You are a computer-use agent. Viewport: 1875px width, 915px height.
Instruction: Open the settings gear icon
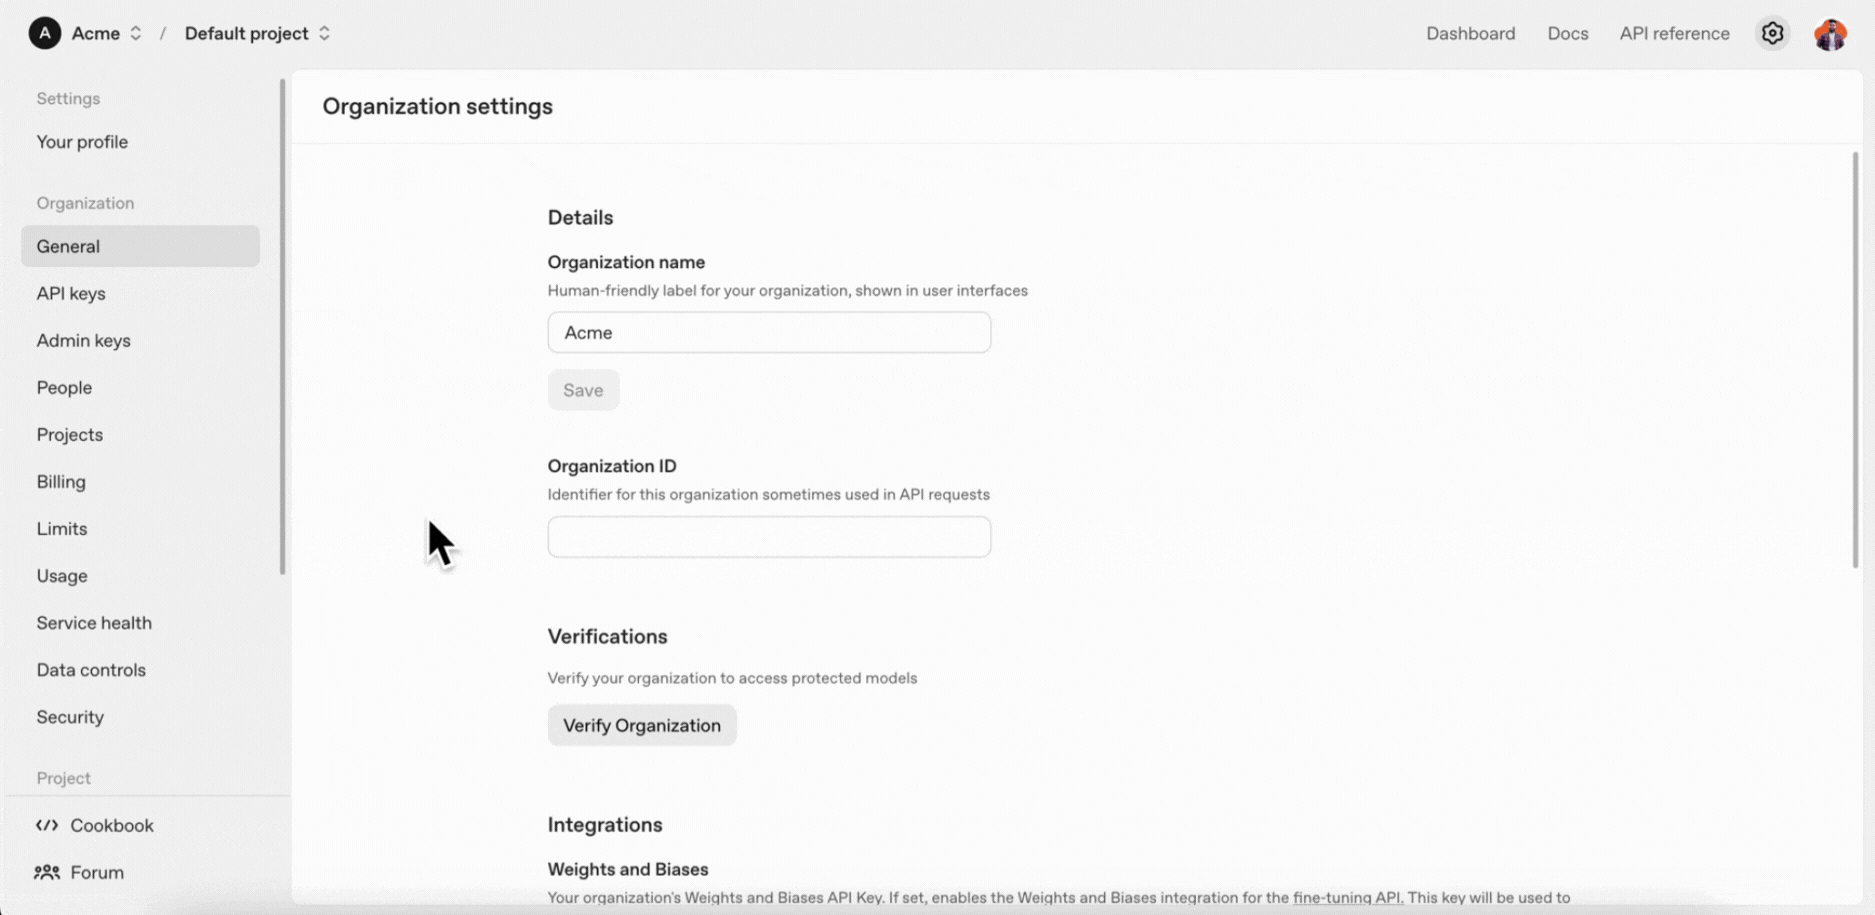pyautogui.click(x=1772, y=33)
